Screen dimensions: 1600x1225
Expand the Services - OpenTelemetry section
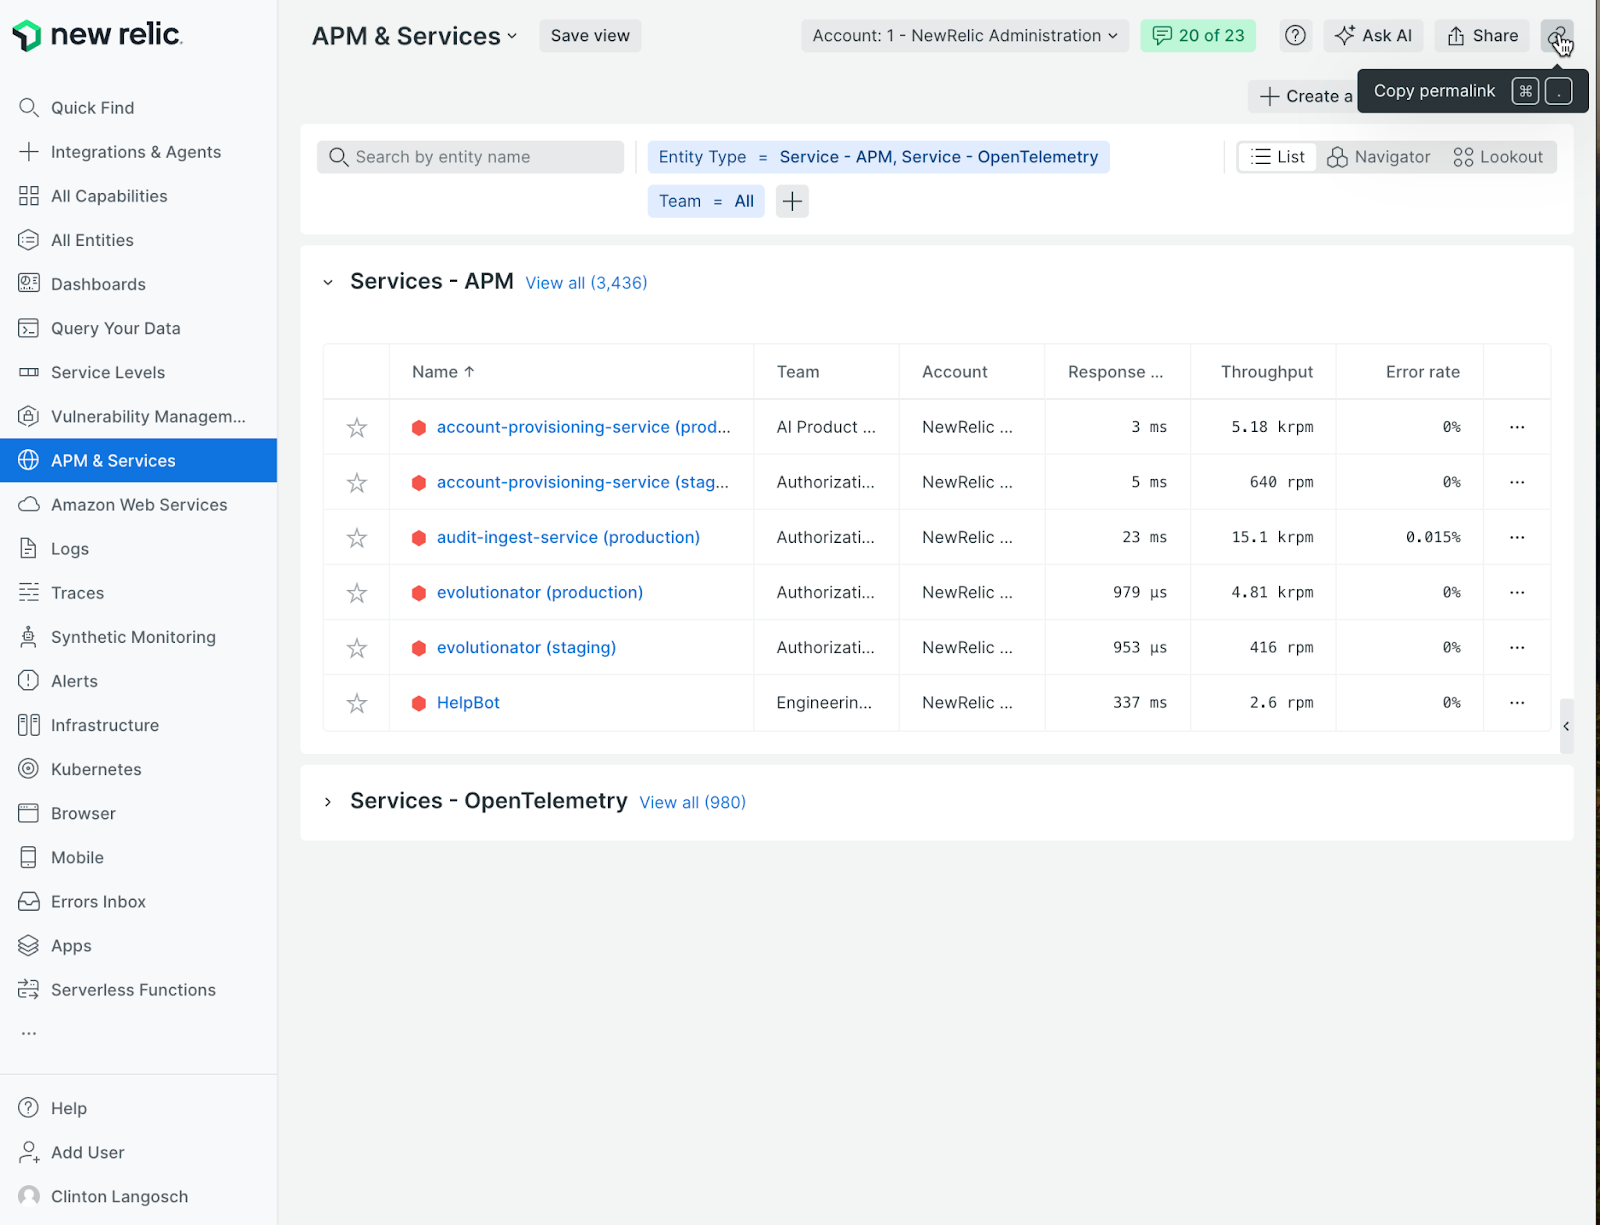(328, 801)
